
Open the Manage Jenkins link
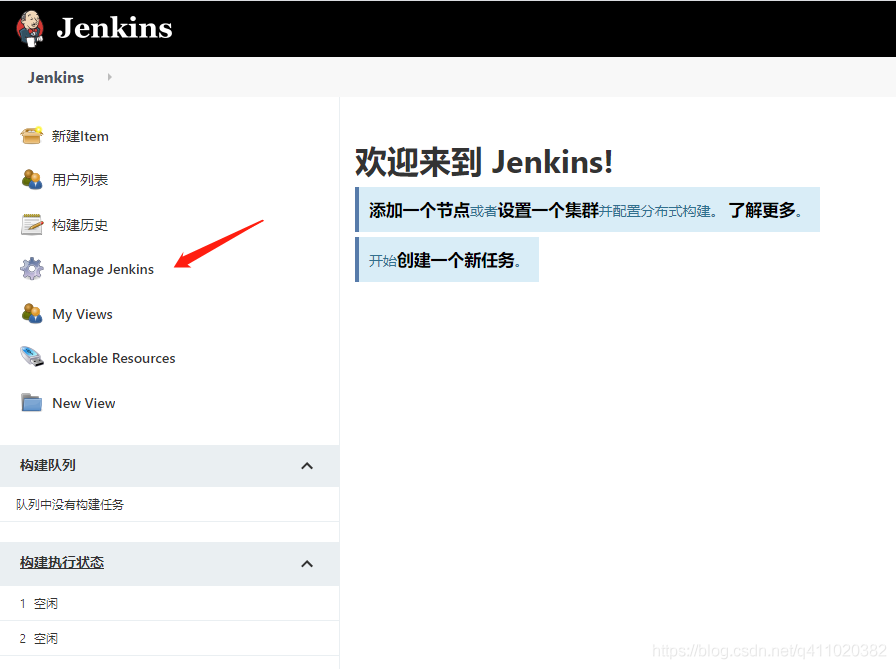103,269
